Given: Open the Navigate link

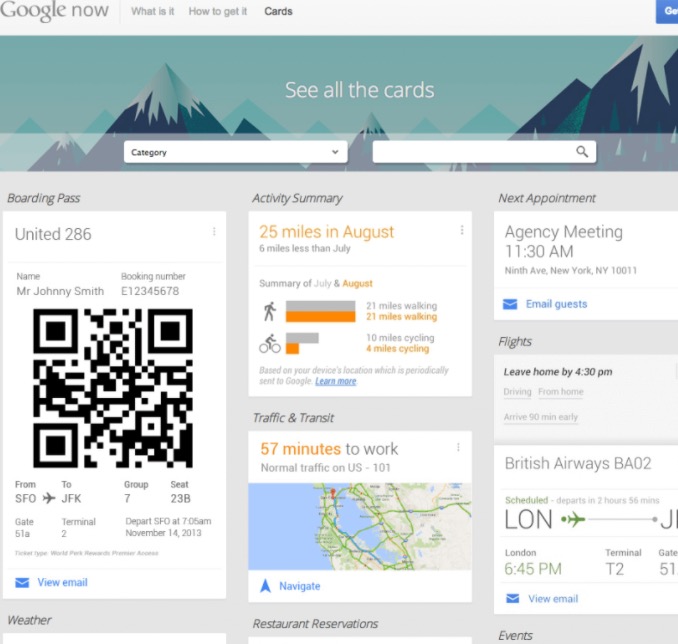Looking at the screenshot, I should coord(300,586).
